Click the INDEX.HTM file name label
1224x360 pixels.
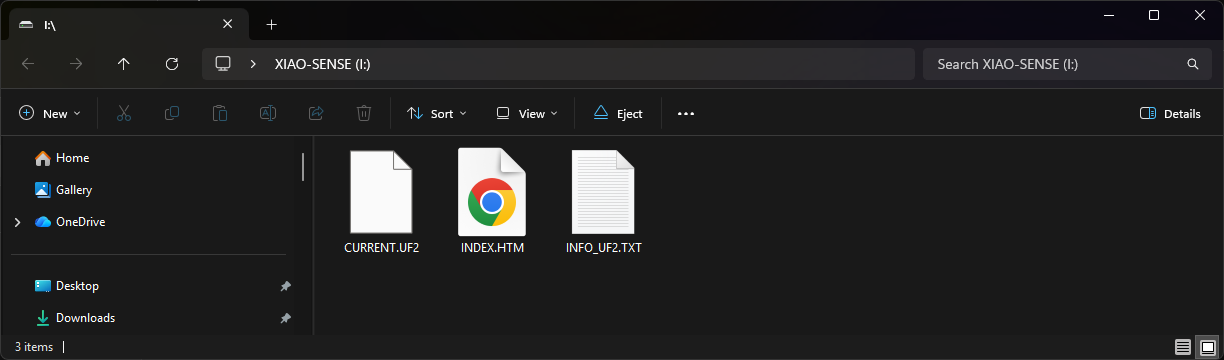tap(492, 247)
